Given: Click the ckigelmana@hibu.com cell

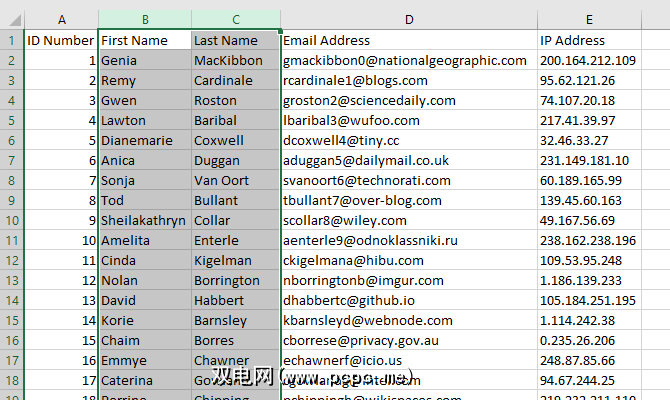Looking at the screenshot, I should [x=409, y=261].
